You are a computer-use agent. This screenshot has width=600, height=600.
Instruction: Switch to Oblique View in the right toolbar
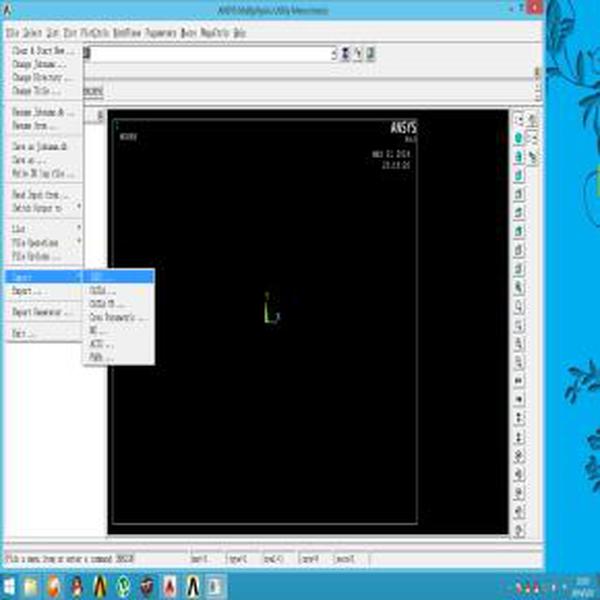pyautogui.click(x=518, y=157)
